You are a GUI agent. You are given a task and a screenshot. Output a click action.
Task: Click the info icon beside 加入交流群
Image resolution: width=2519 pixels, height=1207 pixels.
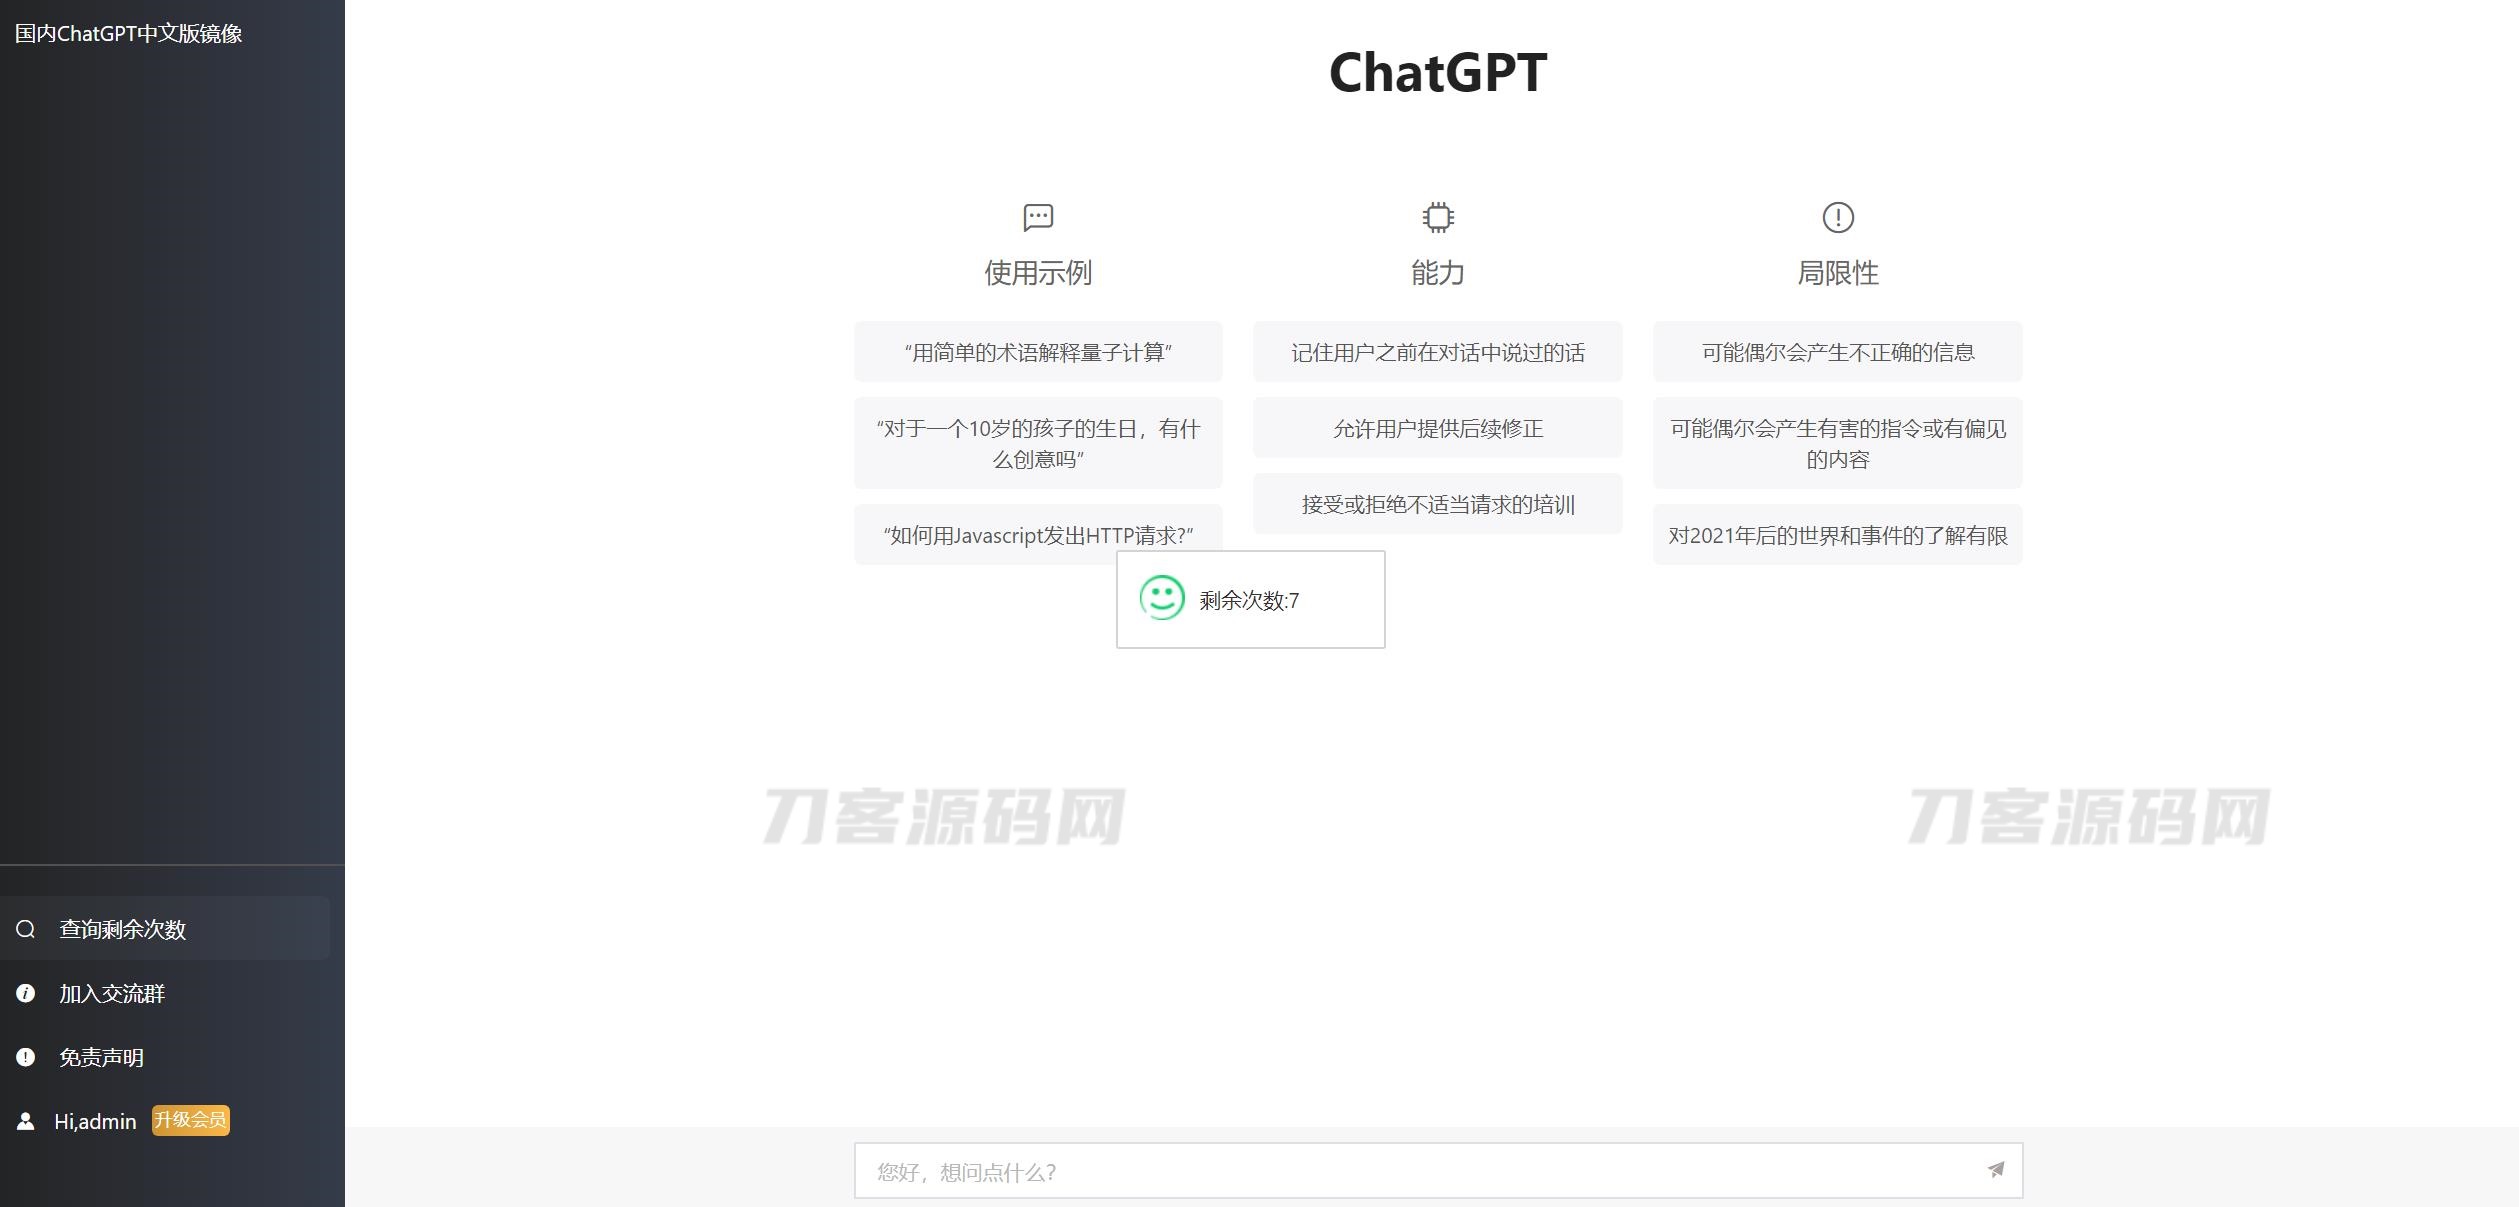coord(26,993)
